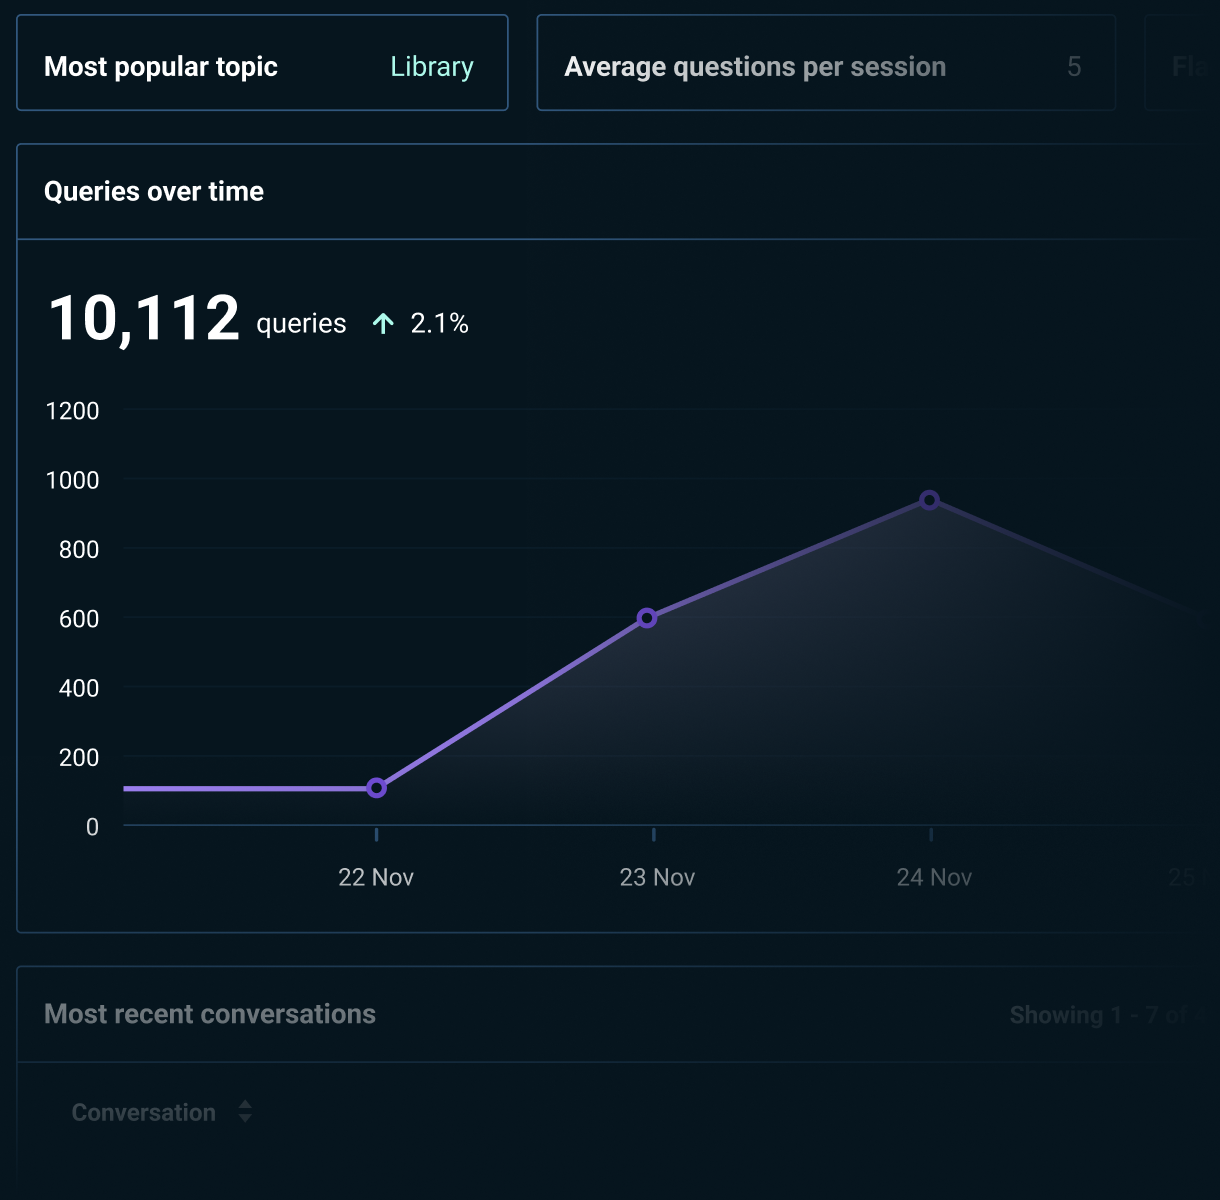Select the 23 Nov data point on chart

pyautogui.click(x=647, y=618)
